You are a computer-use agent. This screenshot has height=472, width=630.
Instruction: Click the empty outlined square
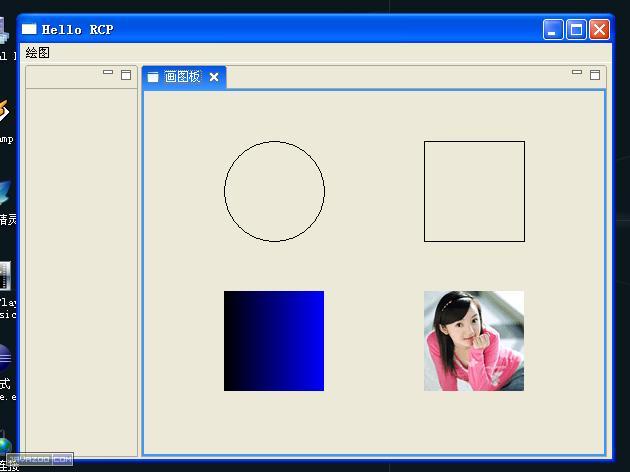[474, 191]
